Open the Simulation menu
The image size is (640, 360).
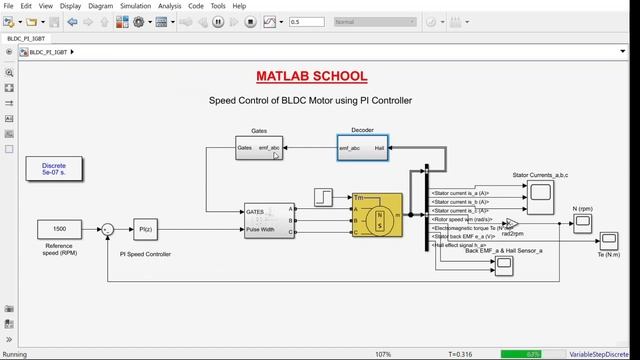click(136, 6)
